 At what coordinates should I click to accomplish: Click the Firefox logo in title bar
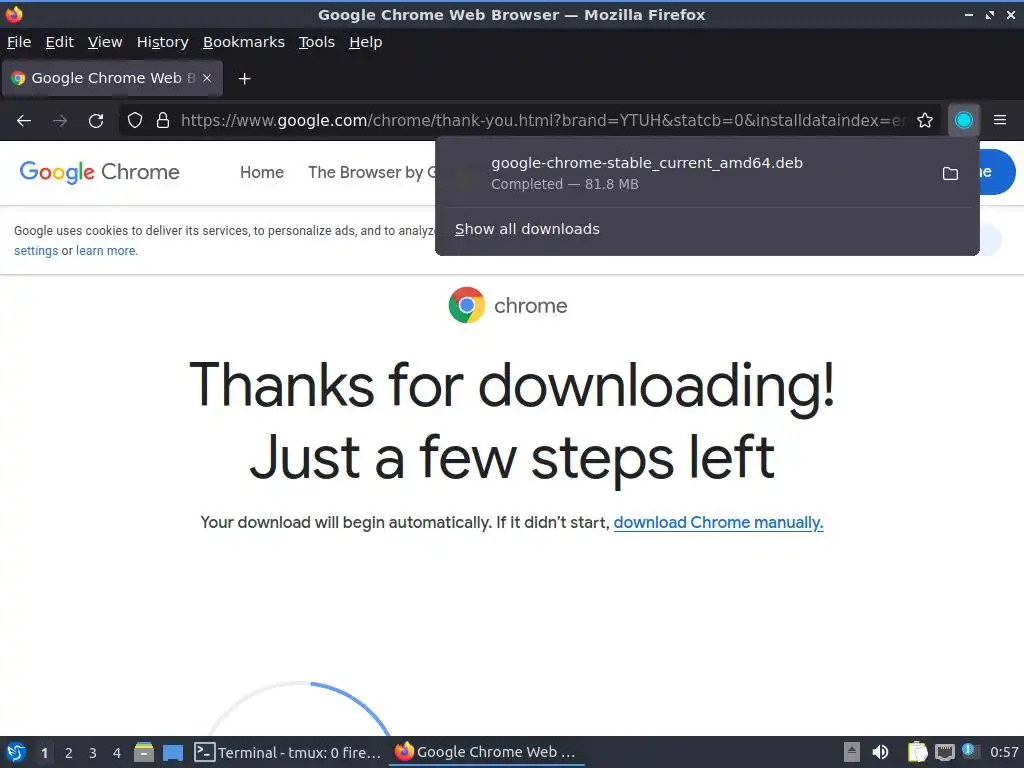click(14, 14)
